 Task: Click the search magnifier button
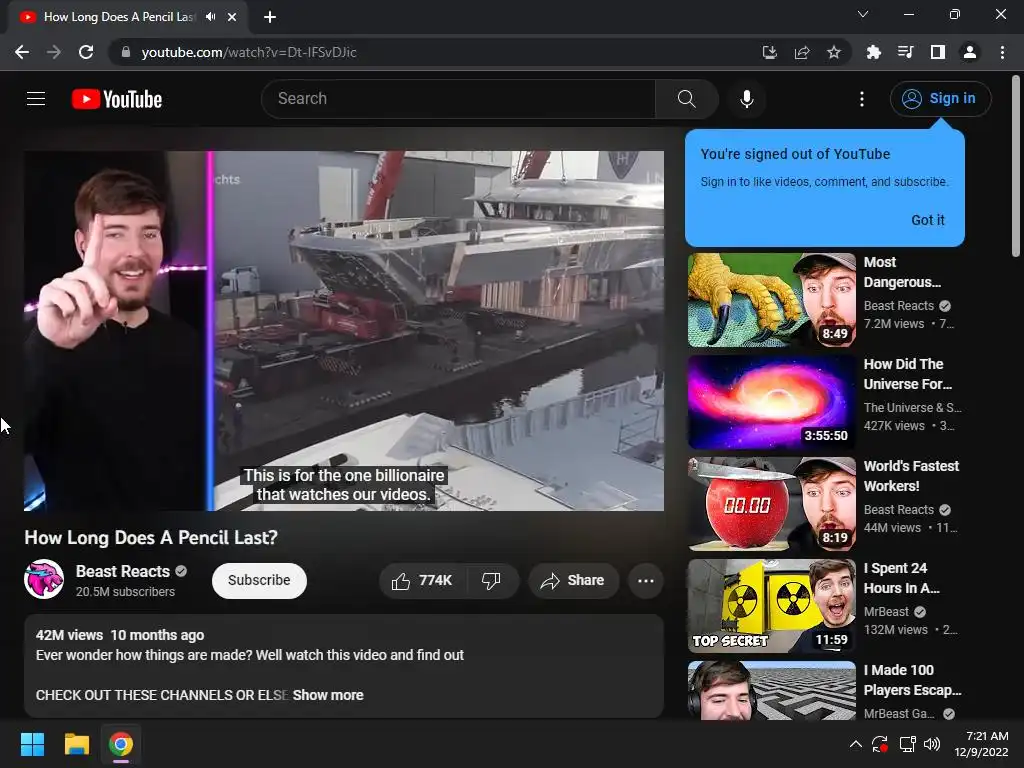click(686, 99)
